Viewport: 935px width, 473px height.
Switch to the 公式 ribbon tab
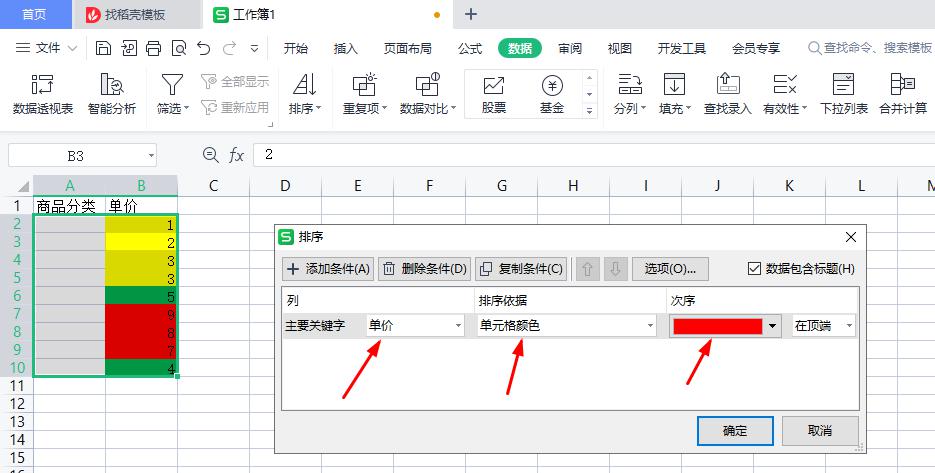(470, 48)
